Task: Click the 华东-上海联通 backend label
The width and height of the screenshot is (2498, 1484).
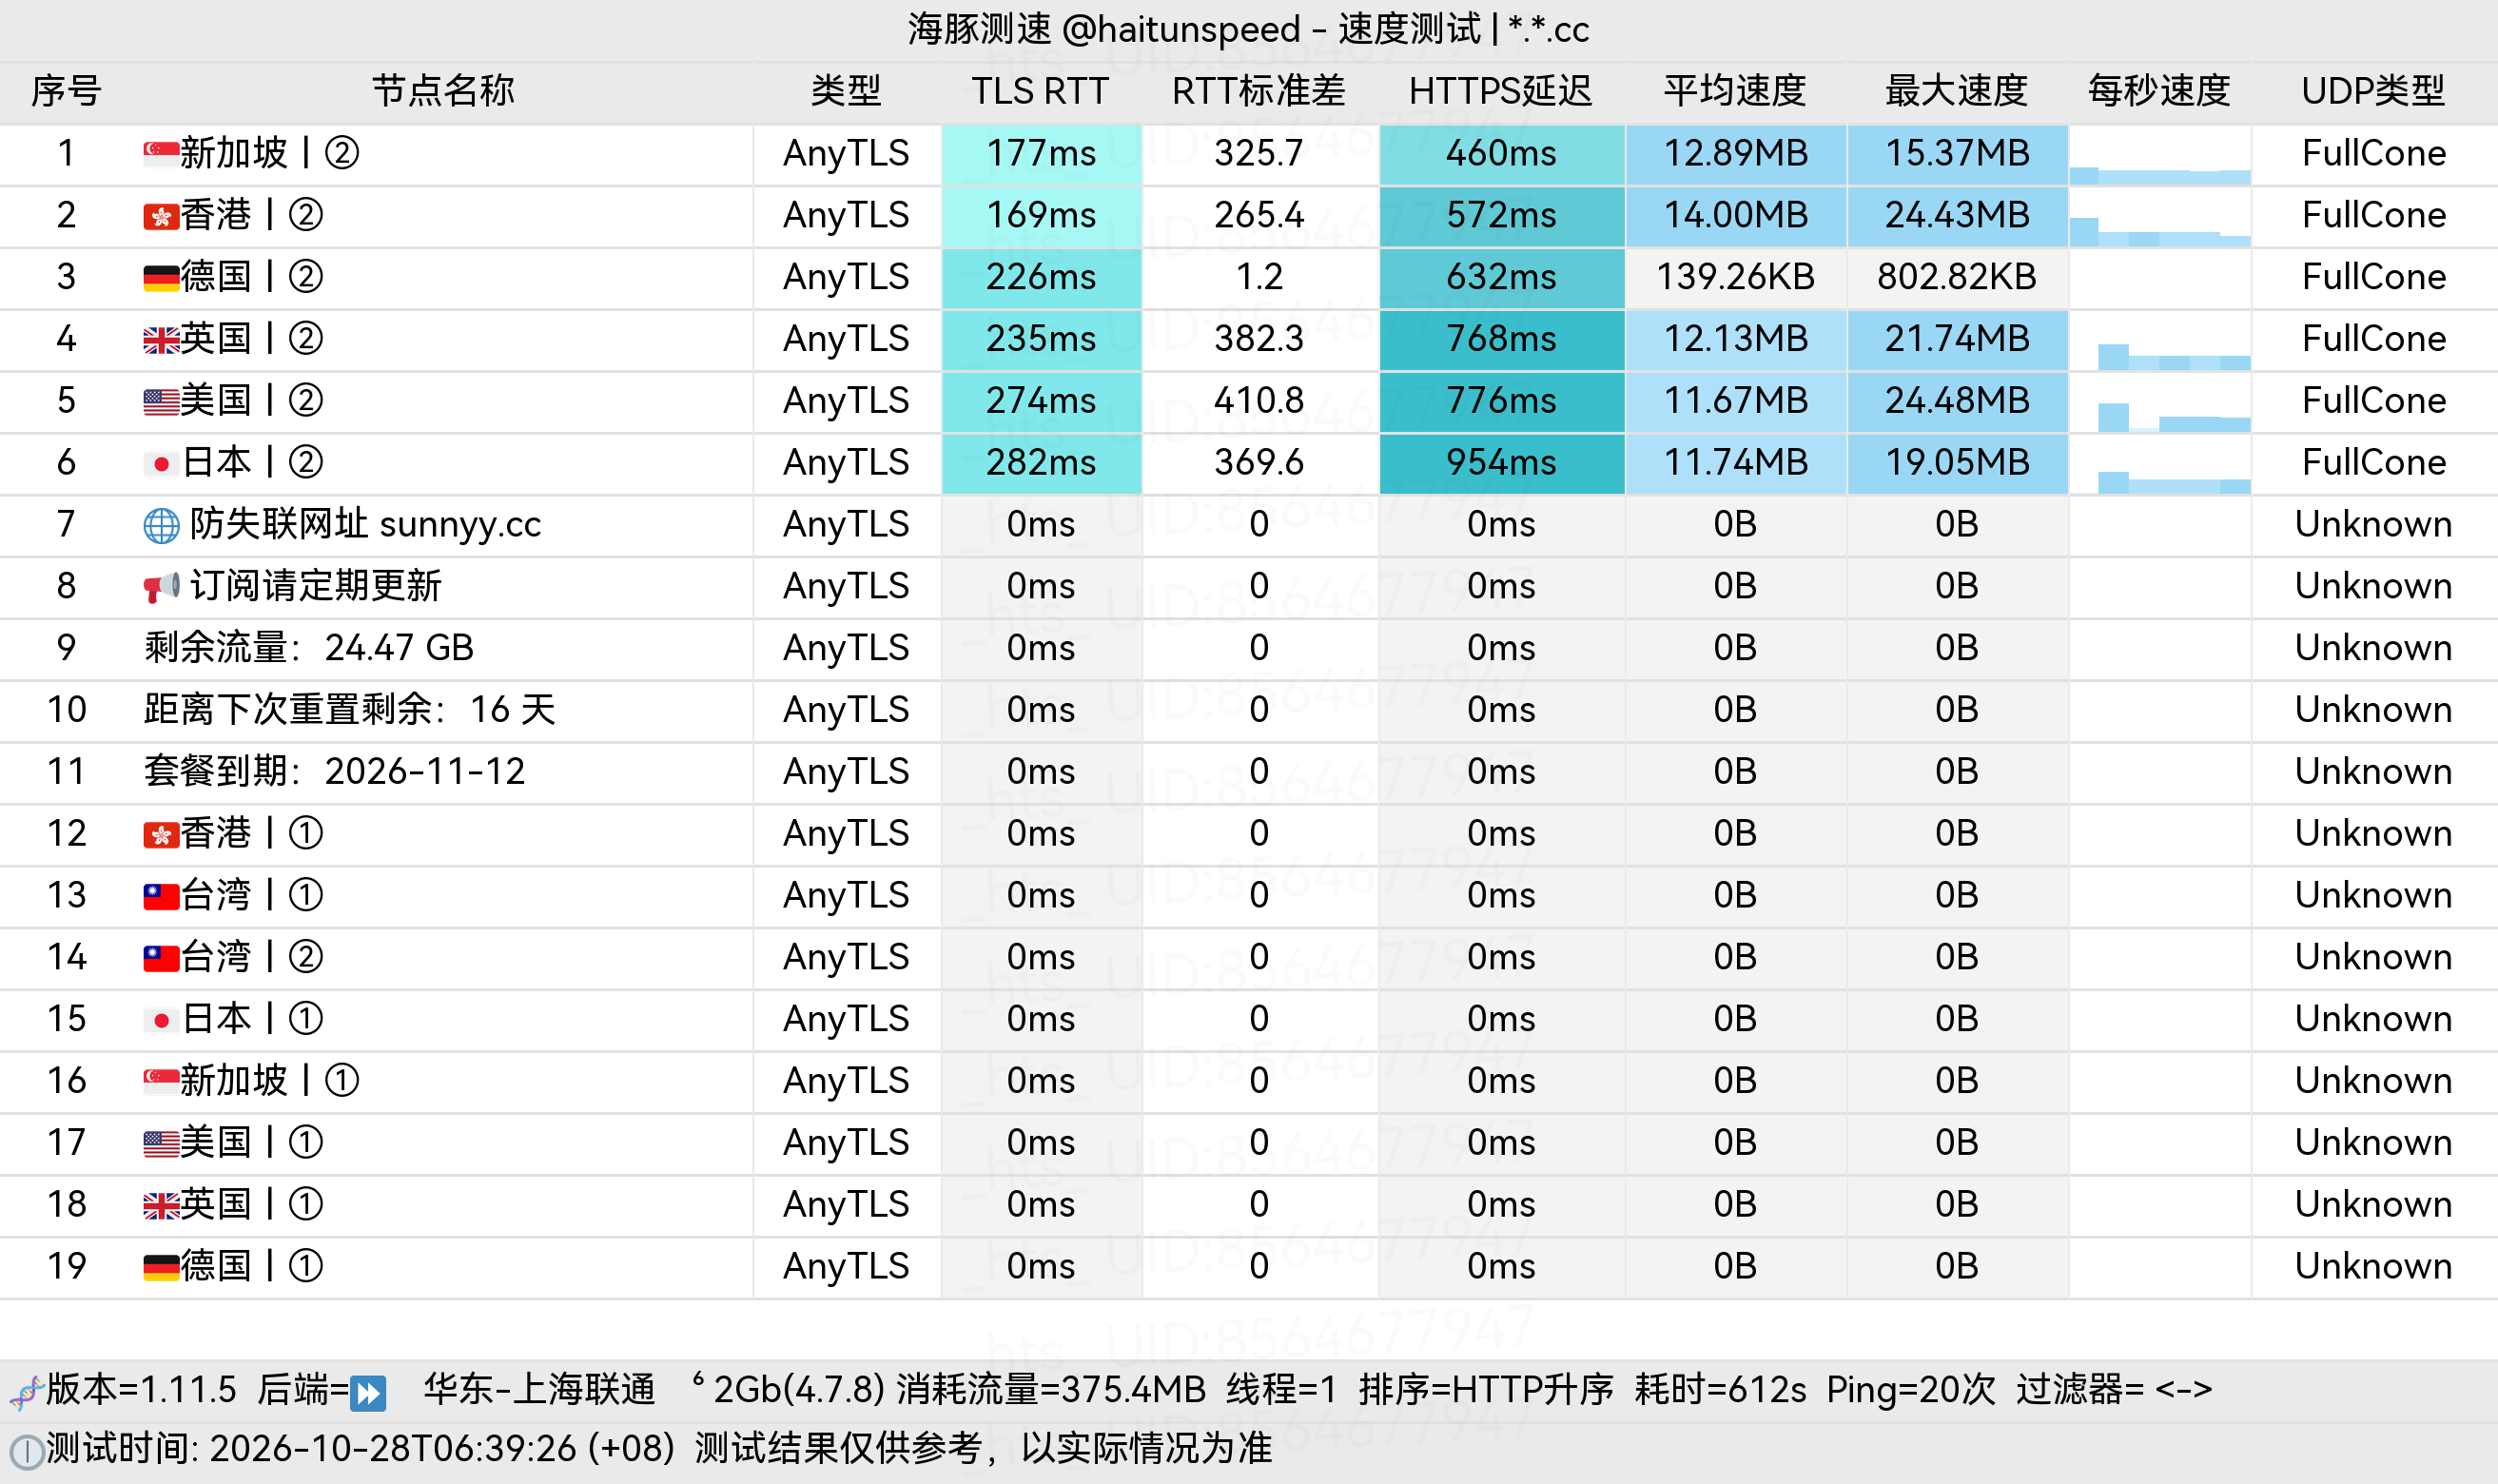Action: pyautogui.click(x=539, y=1390)
